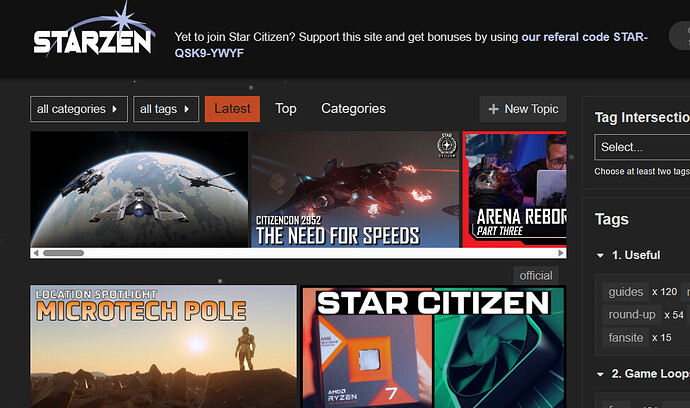Select the fansite tag
The height and width of the screenshot is (408, 690).
[625, 338]
